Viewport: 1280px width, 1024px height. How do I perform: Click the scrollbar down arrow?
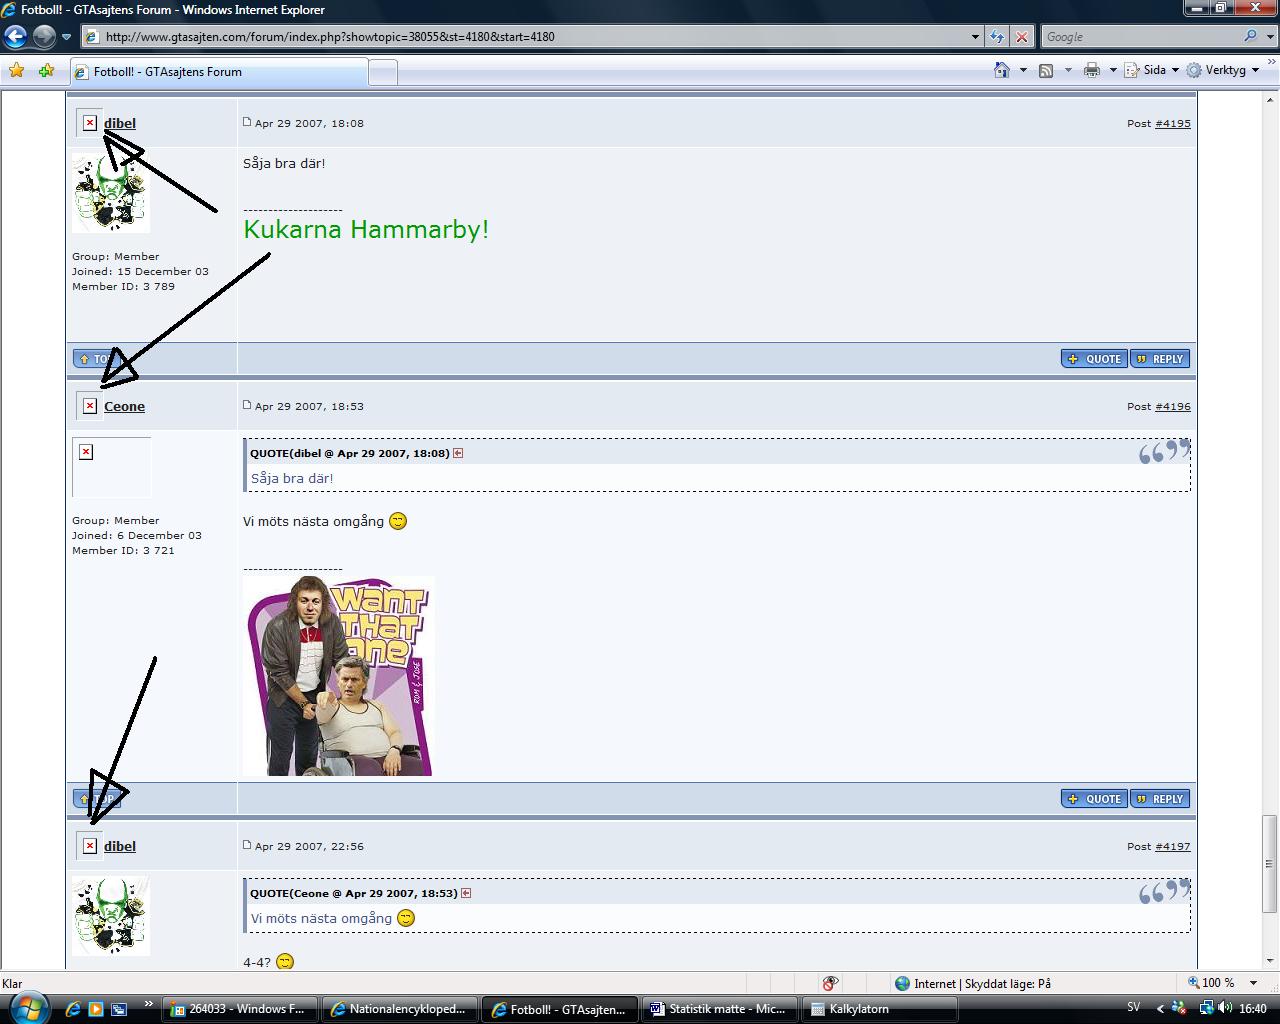pyautogui.click(x=1270, y=959)
